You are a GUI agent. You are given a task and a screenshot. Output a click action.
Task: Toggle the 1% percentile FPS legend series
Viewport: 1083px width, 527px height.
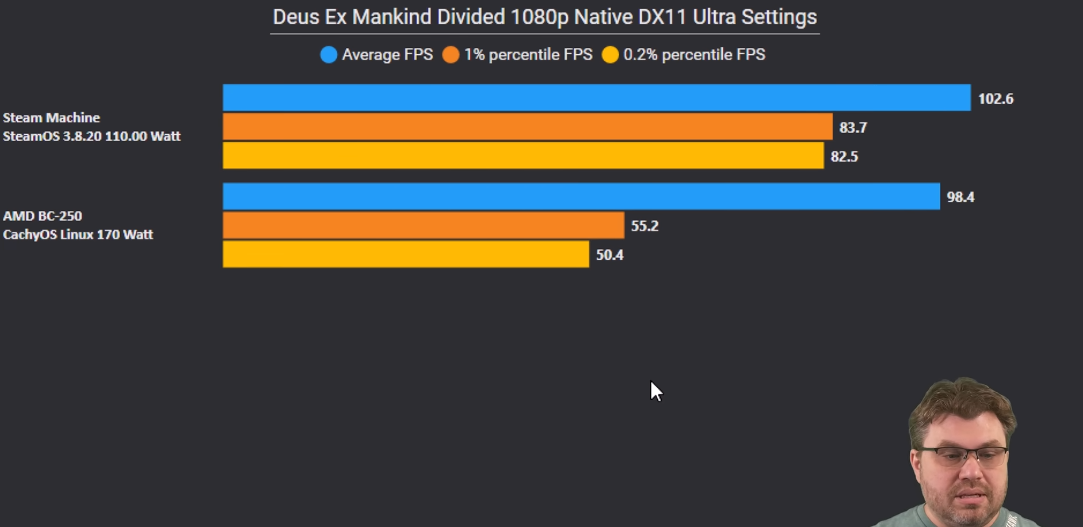click(517, 55)
